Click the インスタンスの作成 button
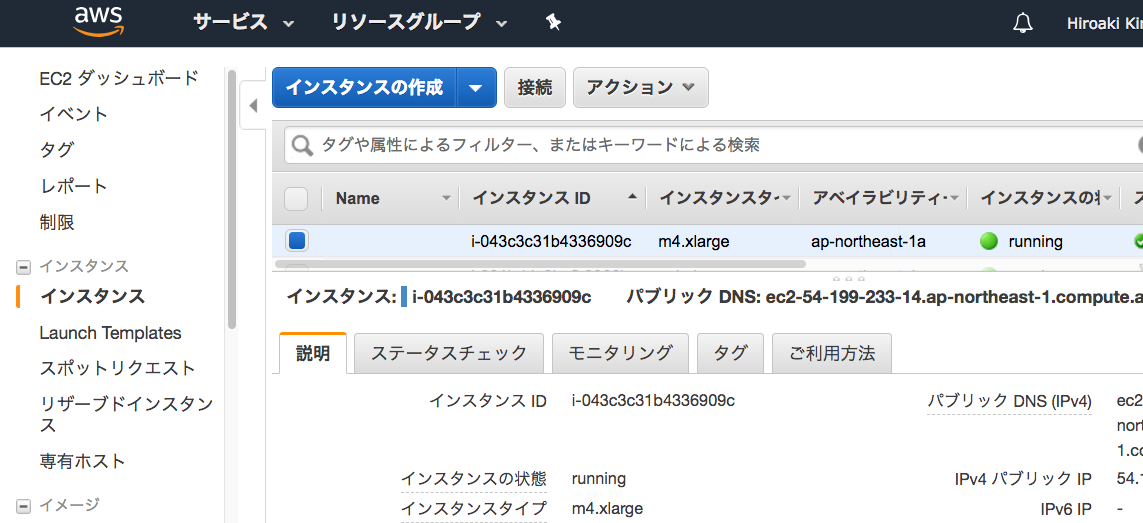The image size is (1143, 523). (x=364, y=88)
